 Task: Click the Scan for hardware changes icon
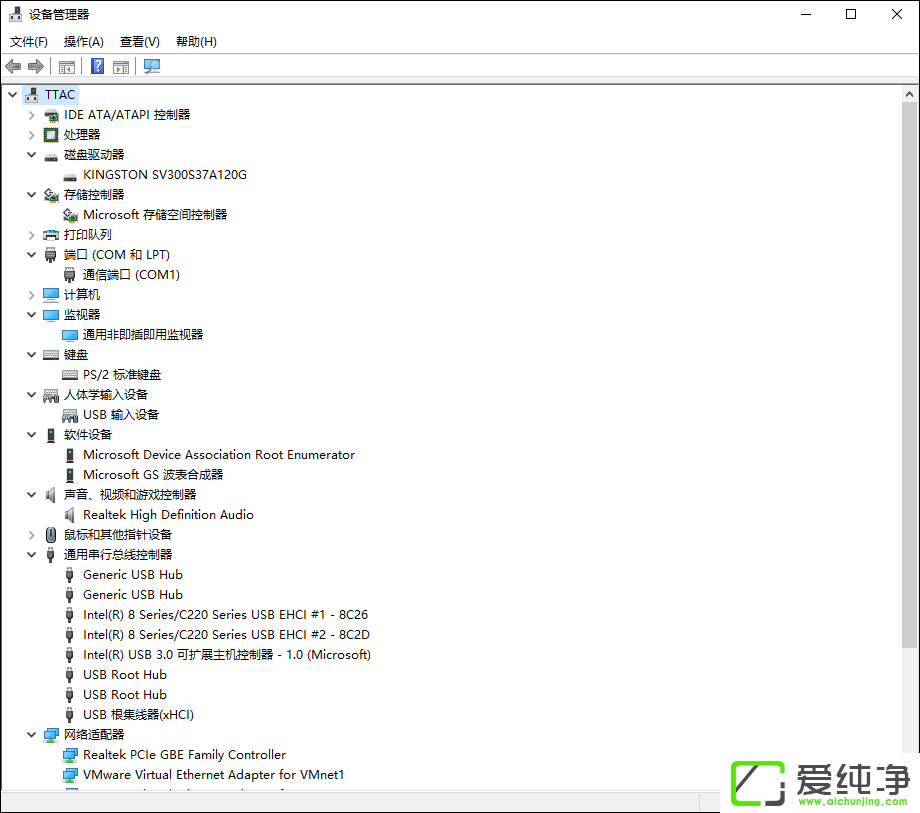coord(151,66)
